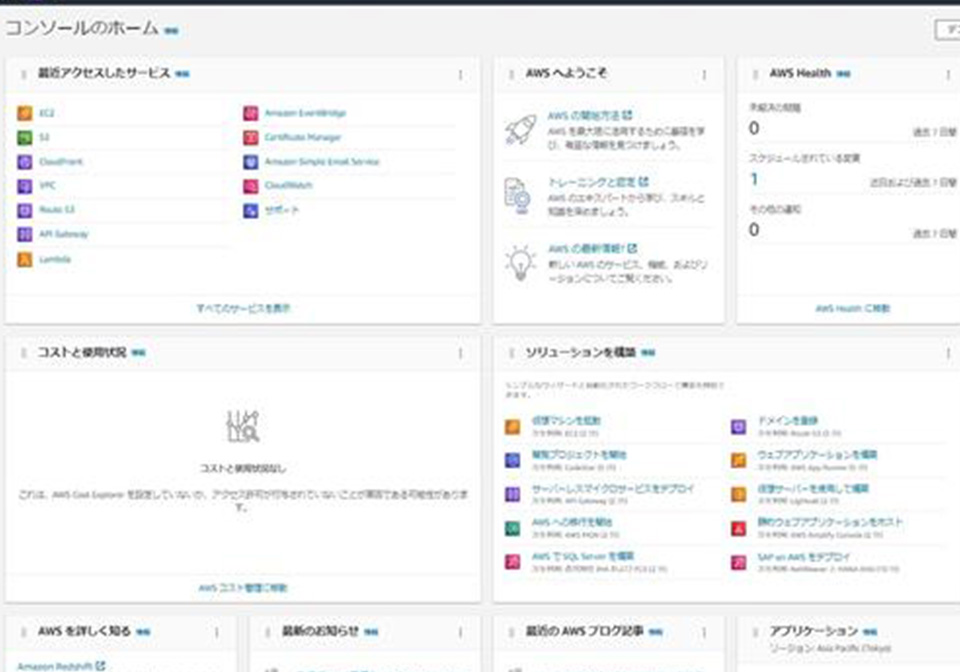
Task: Click info badge next to AWS Health
Action: coord(844,74)
